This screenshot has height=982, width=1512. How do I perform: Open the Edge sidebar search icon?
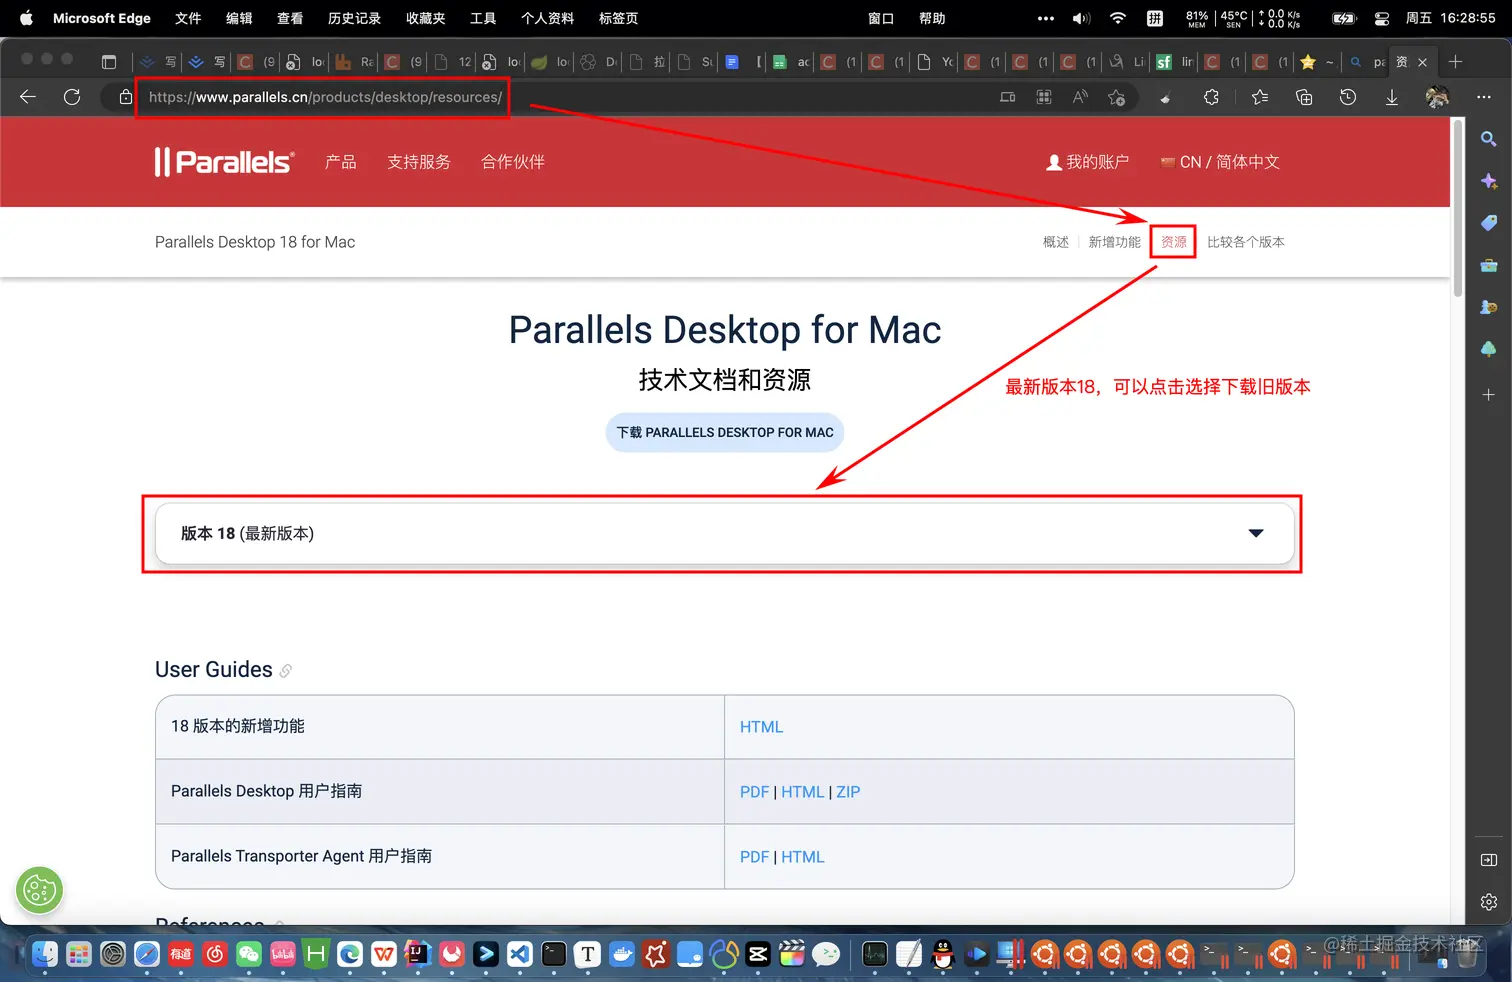[x=1489, y=139]
